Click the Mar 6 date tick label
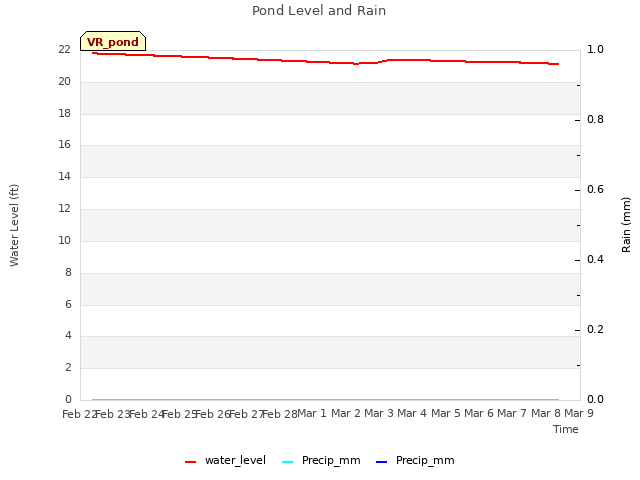640x480 pixels. point(479,413)
